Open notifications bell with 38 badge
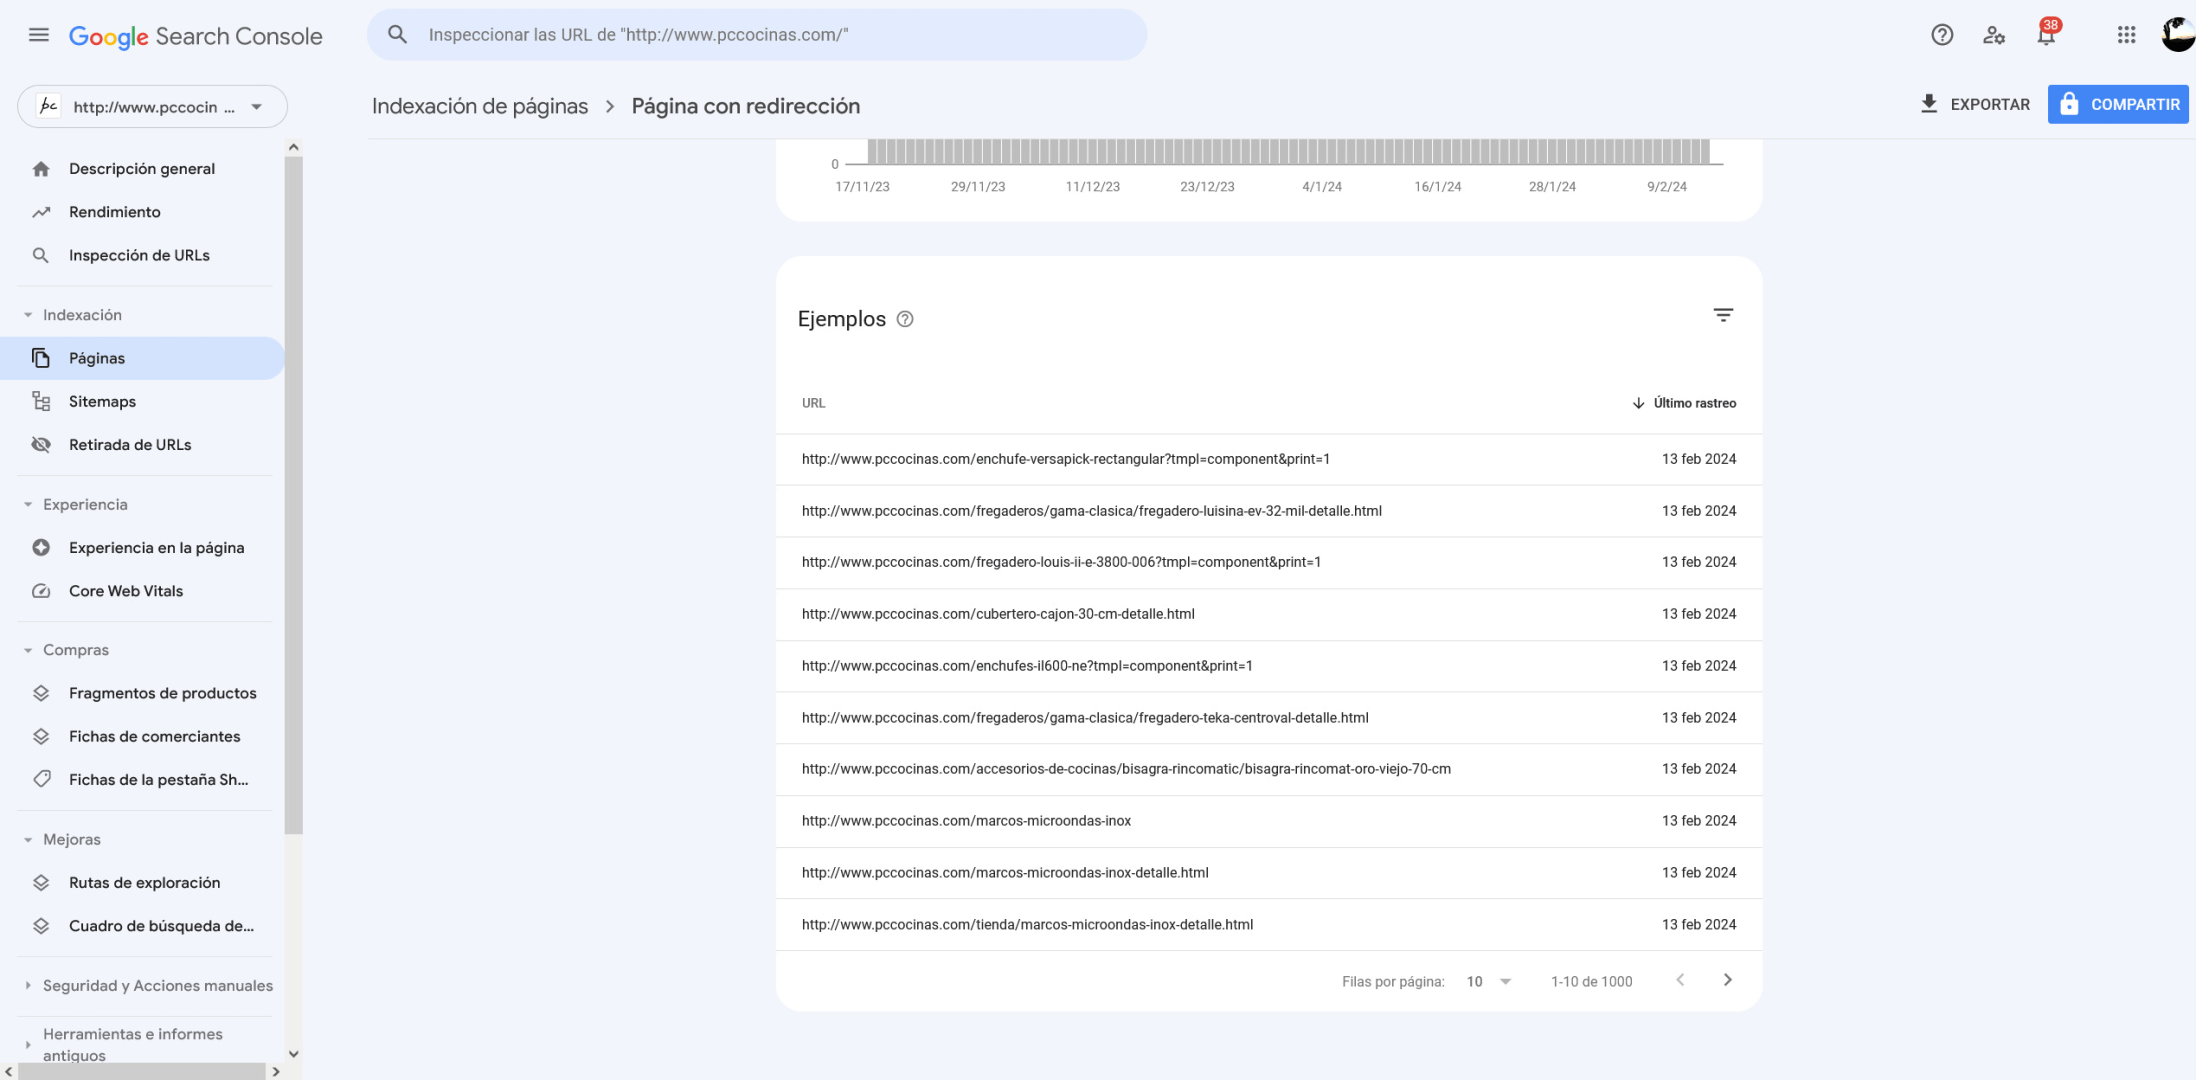 pos(2046,35)
